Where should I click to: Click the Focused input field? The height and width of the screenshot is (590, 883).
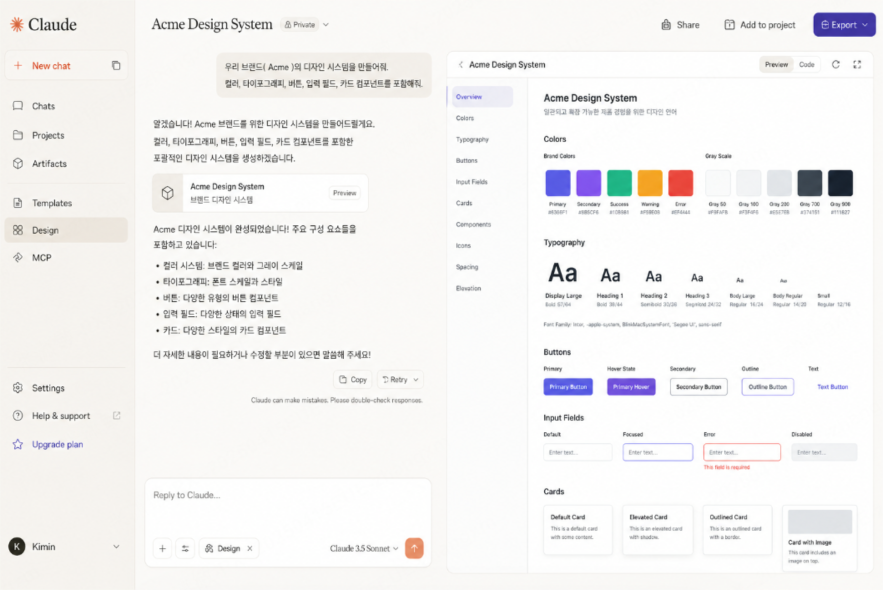pyautogui.click(x=657, y=452)
